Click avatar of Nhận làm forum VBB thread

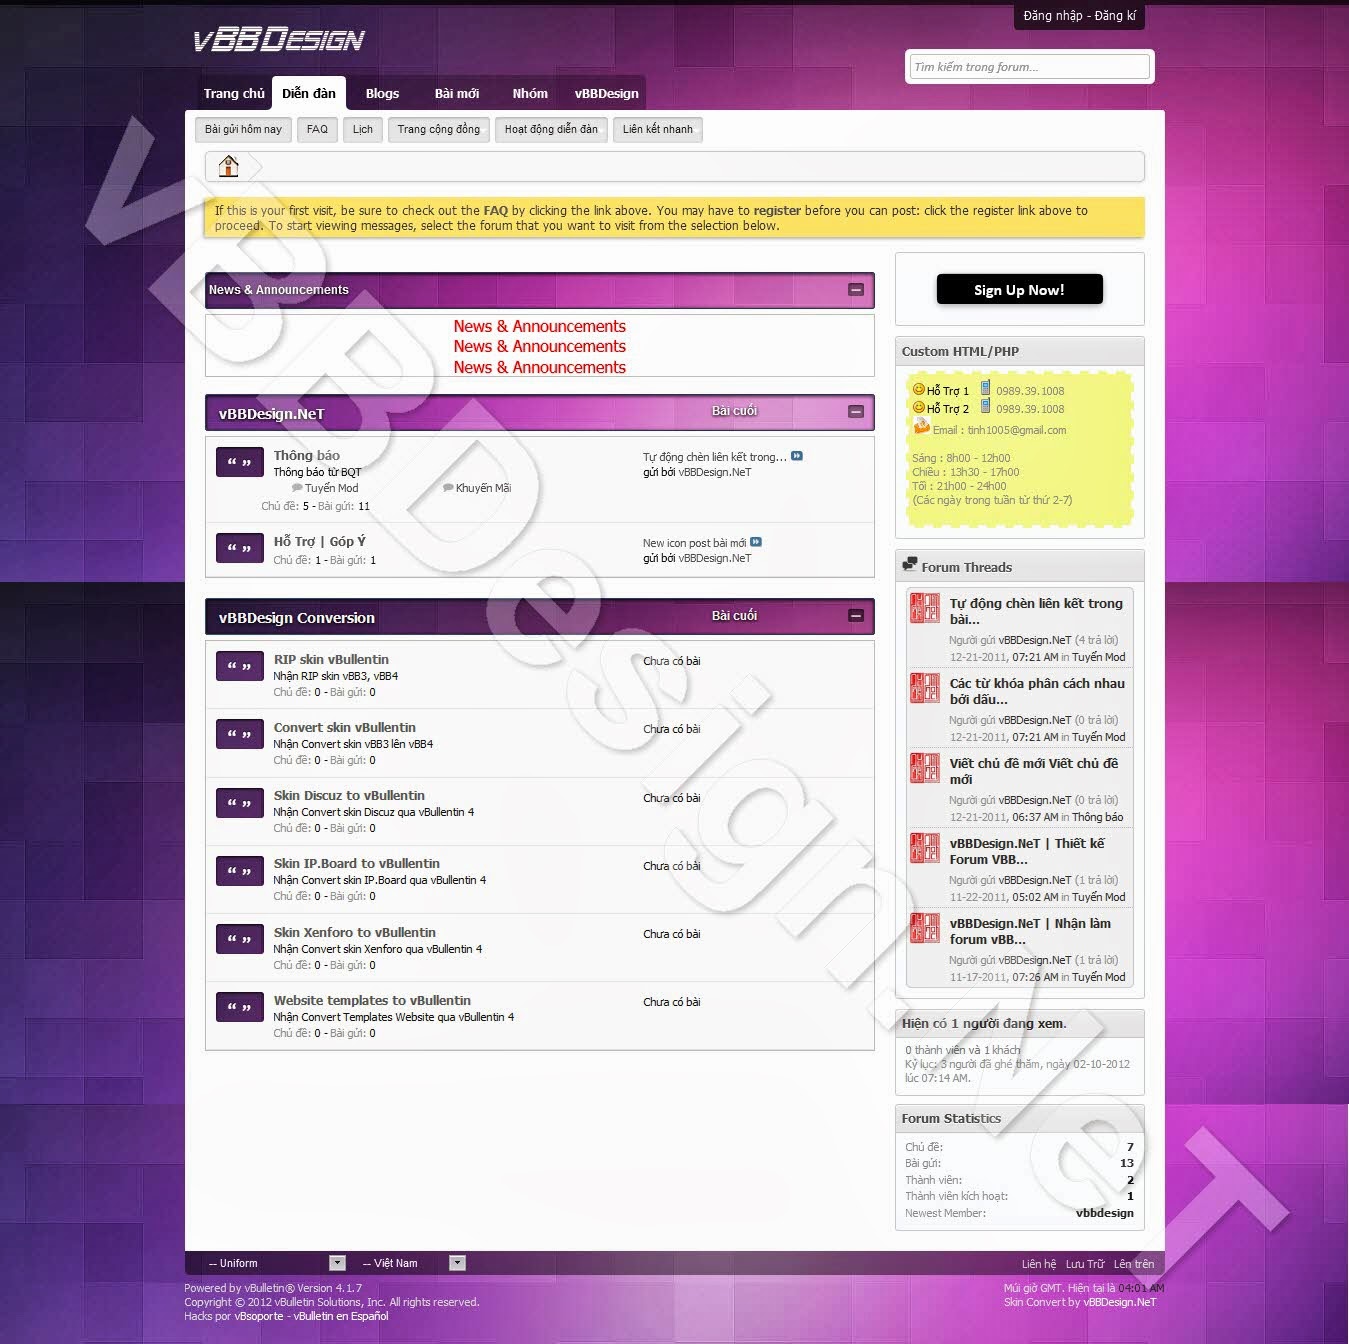[925, 928]
